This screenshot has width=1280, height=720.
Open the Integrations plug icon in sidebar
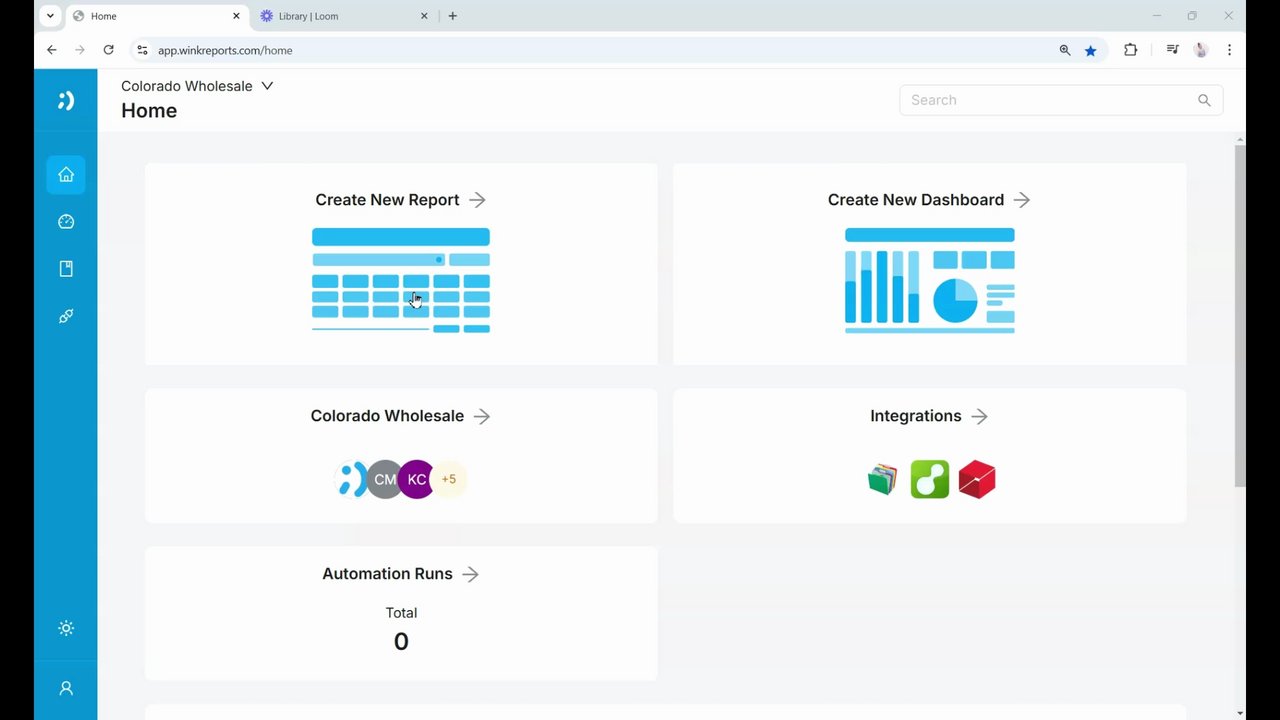66,316
